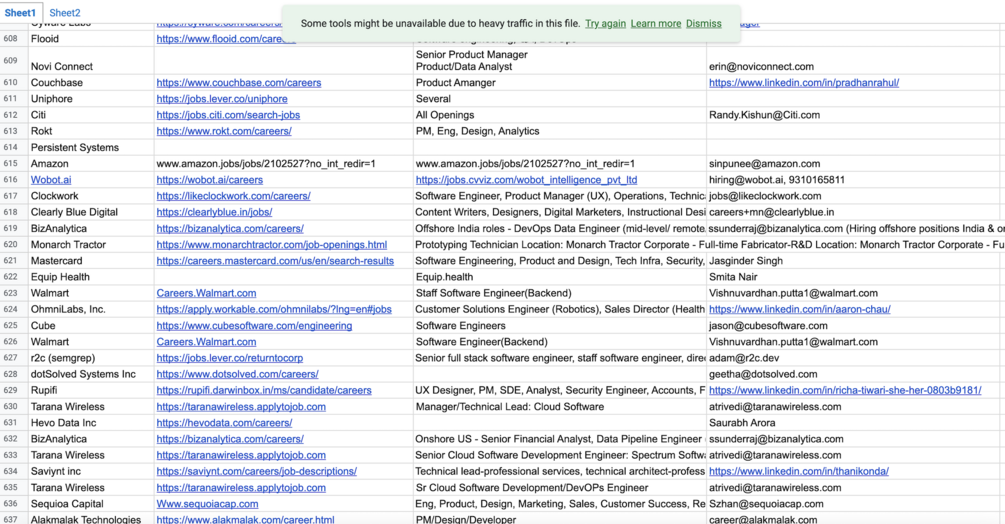Open the saviynt.com job-descriptions link
The height and width of the screenshot is (524, 1005).
click(256, 471)
